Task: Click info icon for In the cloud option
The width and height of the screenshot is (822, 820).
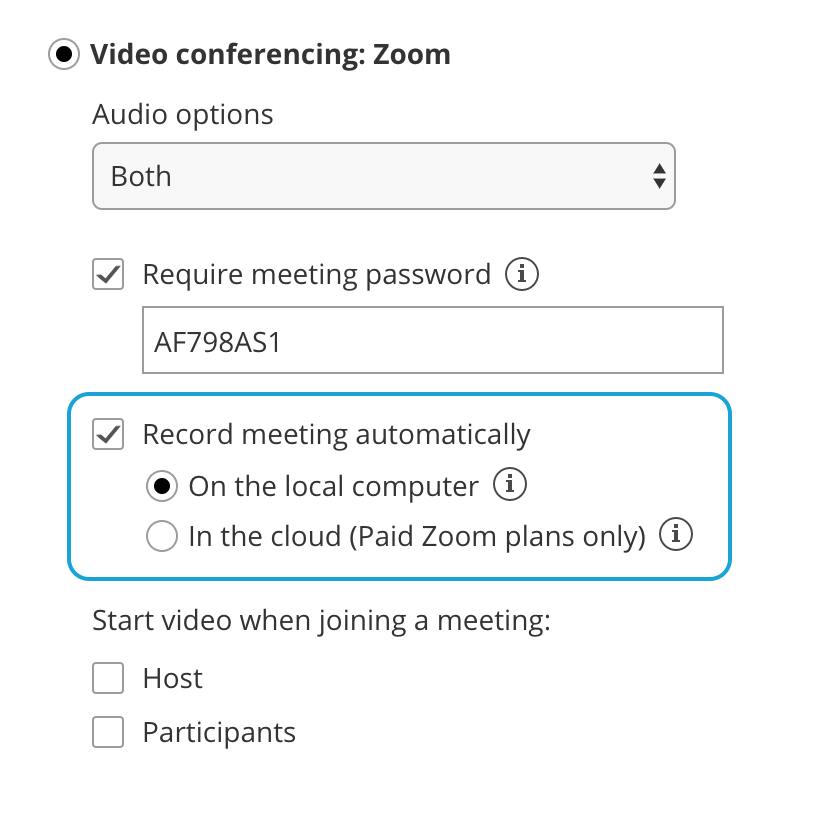Action: click(677, 536)
